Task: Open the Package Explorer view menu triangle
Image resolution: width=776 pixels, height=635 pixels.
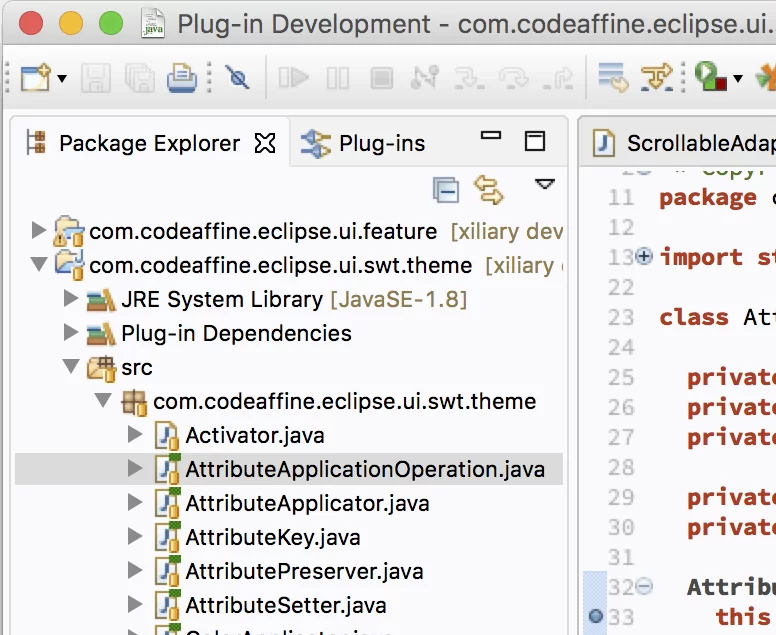Action: click(x=545, y=184)
